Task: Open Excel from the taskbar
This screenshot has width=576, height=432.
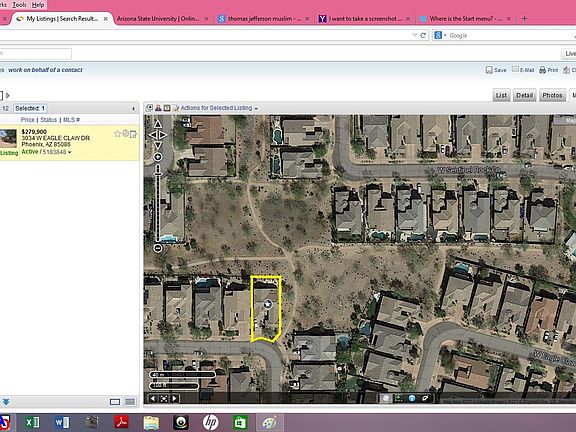Action: click(32, 422)
